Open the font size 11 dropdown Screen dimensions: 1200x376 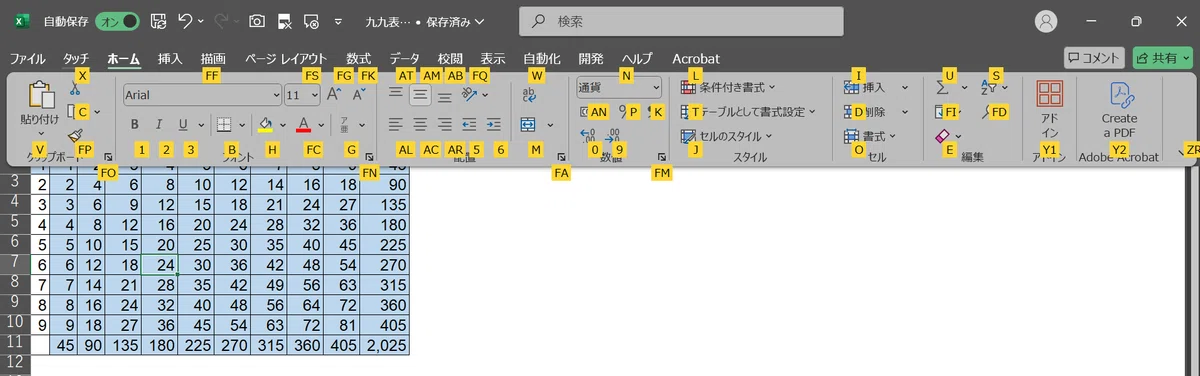pos(315,94)
